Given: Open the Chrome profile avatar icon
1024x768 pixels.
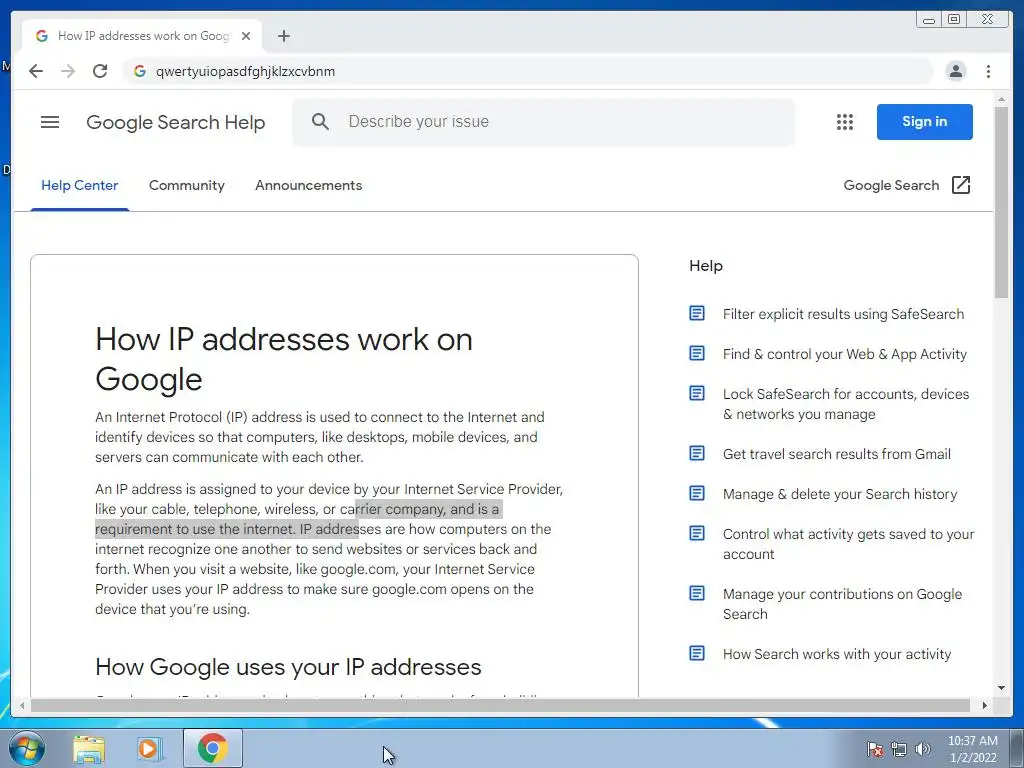Looking at the screenshot, I should pos(955,71).
